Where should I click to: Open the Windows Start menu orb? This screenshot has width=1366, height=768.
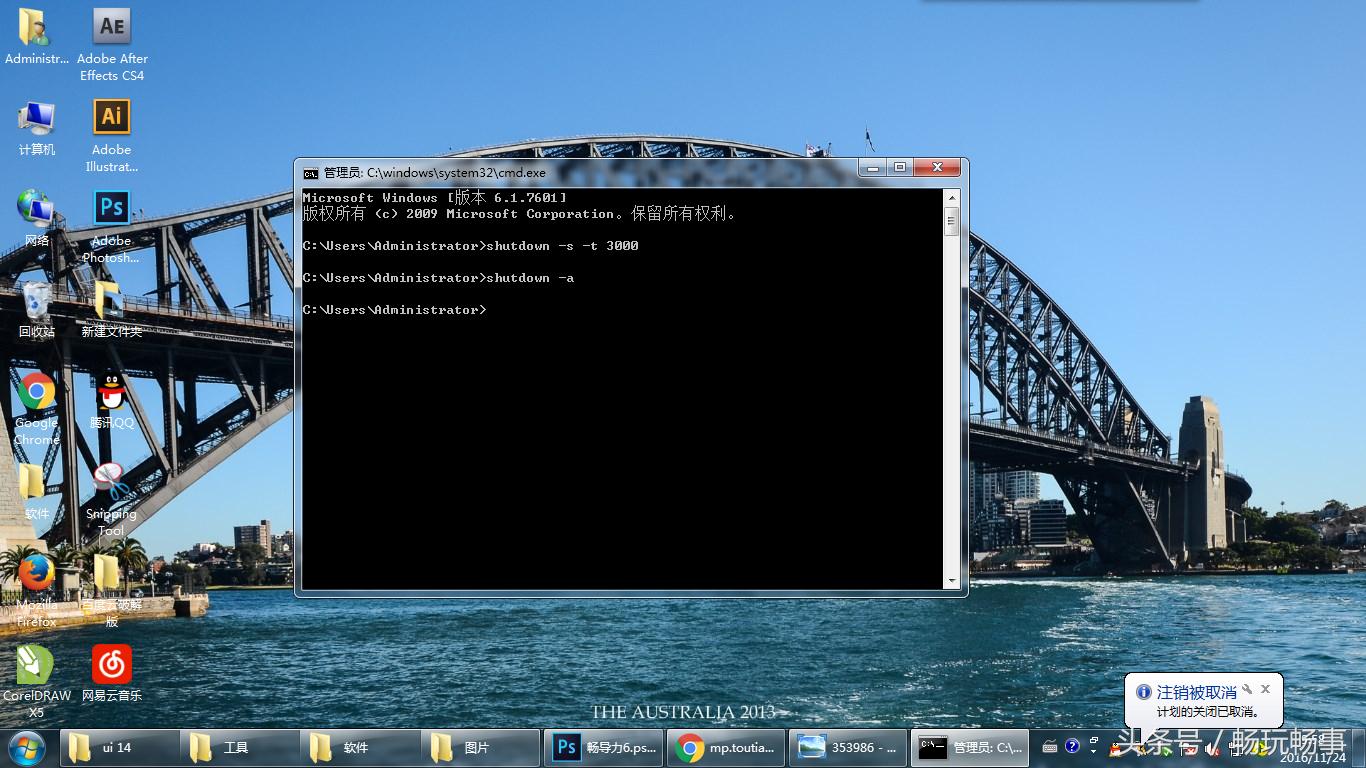click(x=27, y=747)
